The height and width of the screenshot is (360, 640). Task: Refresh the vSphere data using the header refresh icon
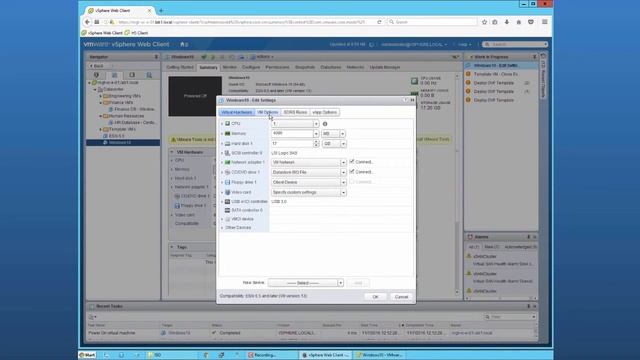coord(371,44)
